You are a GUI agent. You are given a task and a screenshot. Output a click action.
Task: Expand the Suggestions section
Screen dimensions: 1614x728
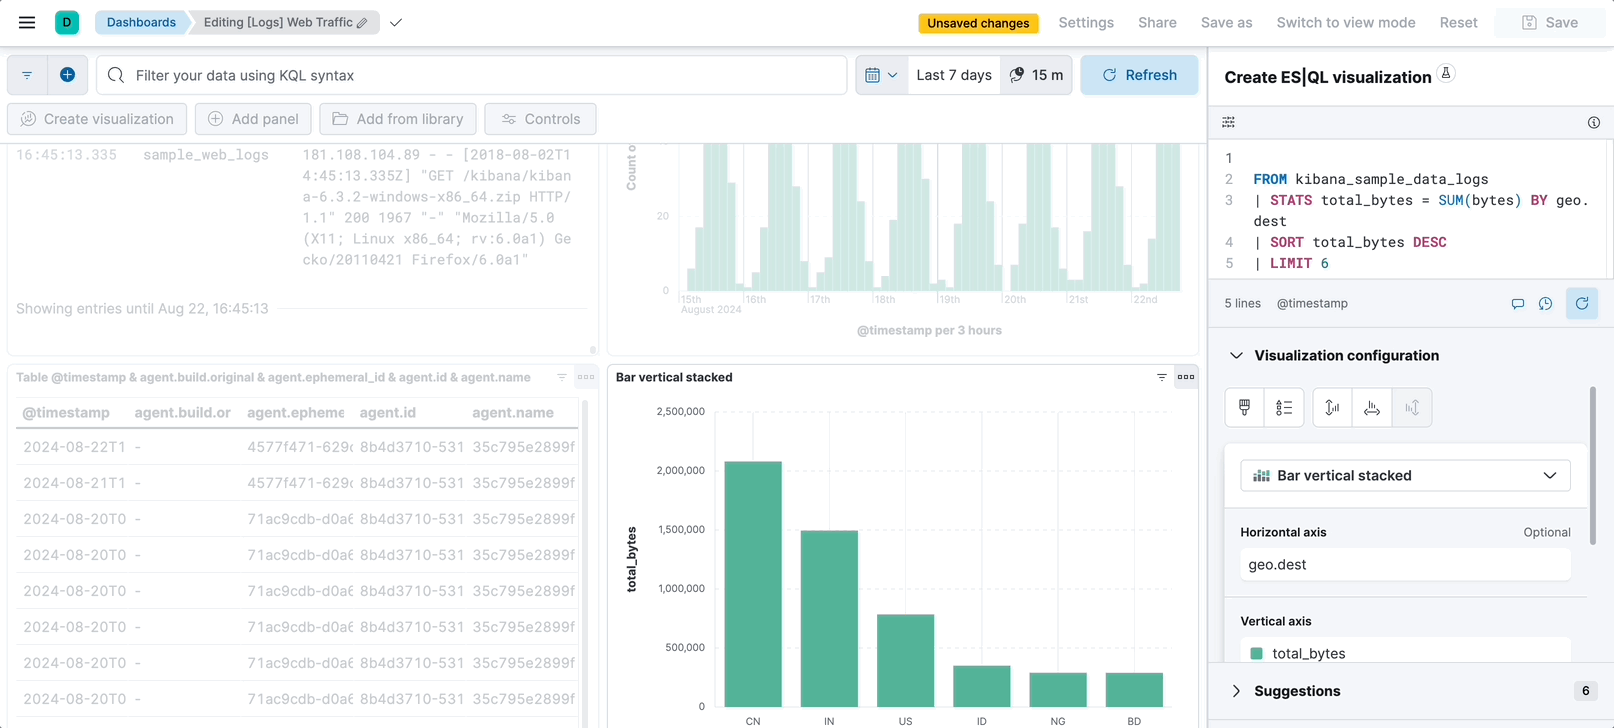click(1236, 691)
